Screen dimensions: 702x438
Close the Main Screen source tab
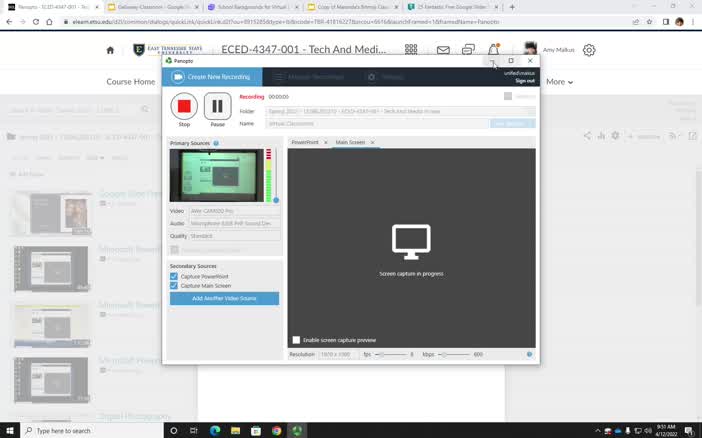(x=372, y=142)
